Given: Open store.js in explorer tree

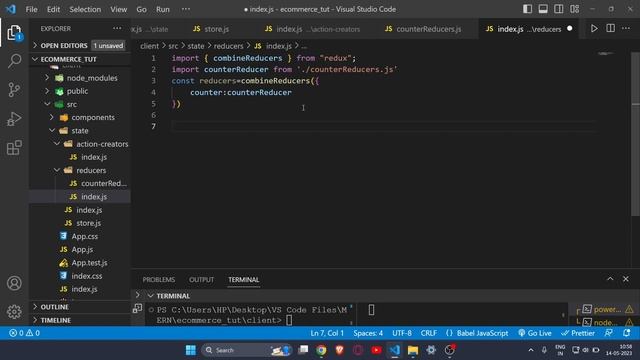Looking at the screenshot, I should (x=89, y=223).
